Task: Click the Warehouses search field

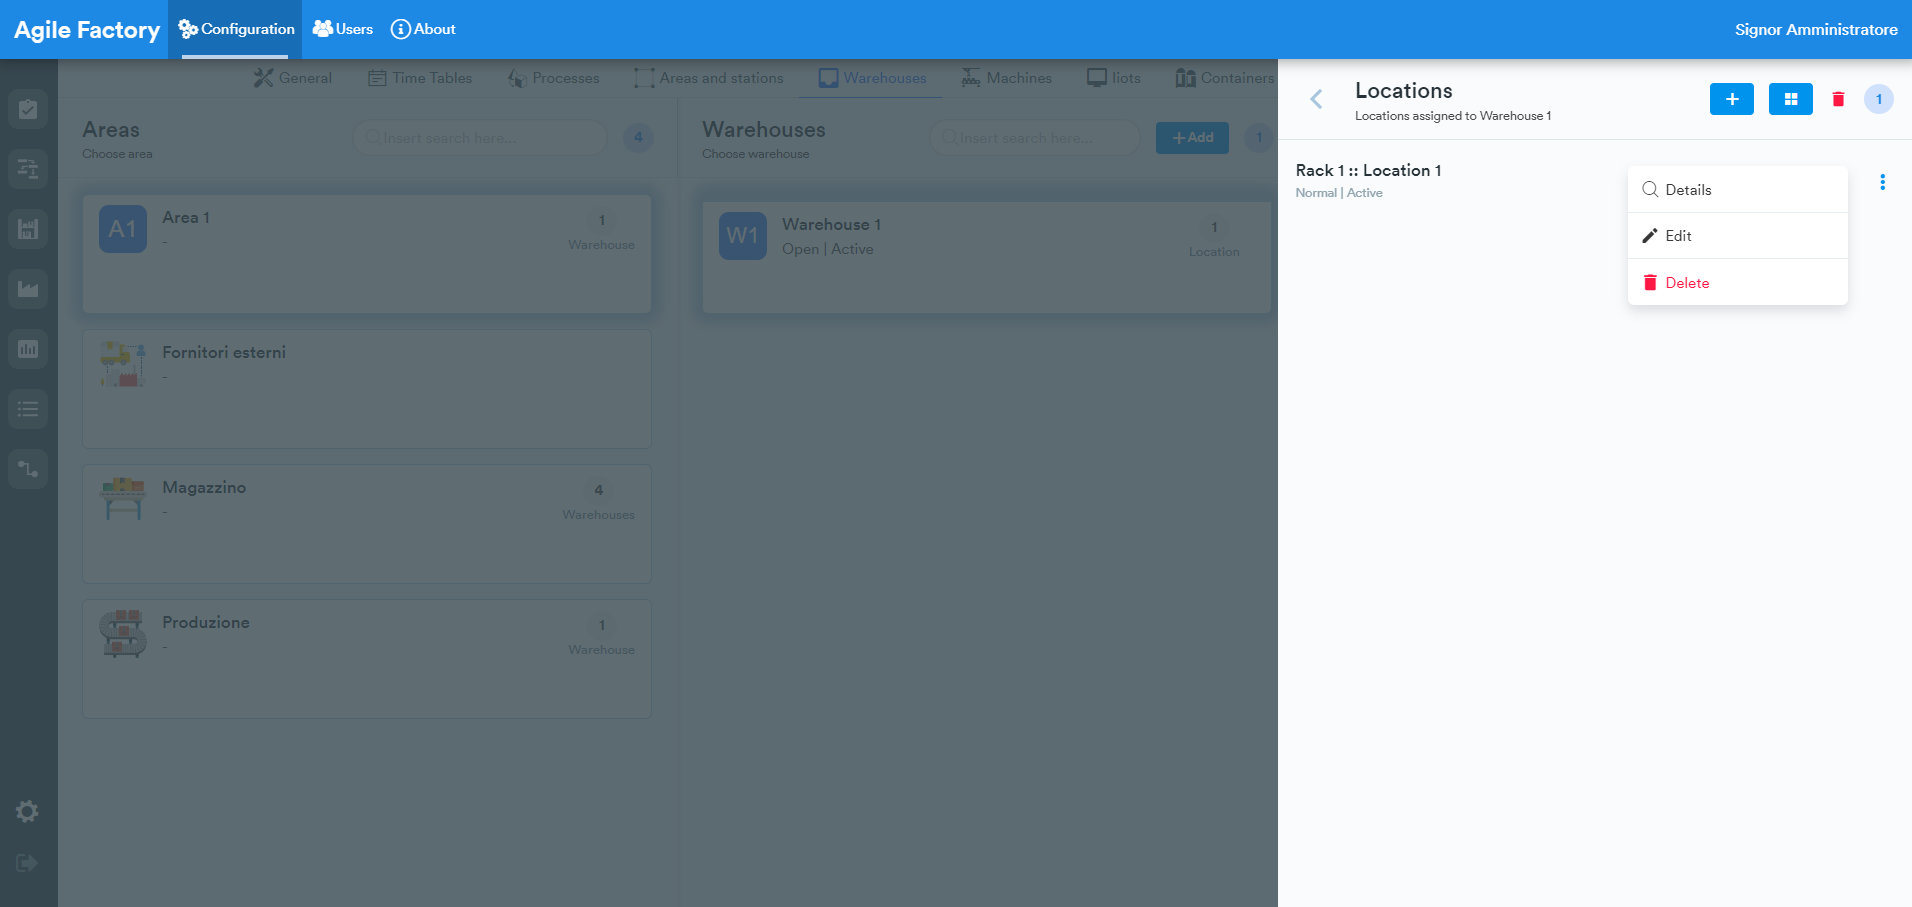Action: click(x=1035, y=138)
